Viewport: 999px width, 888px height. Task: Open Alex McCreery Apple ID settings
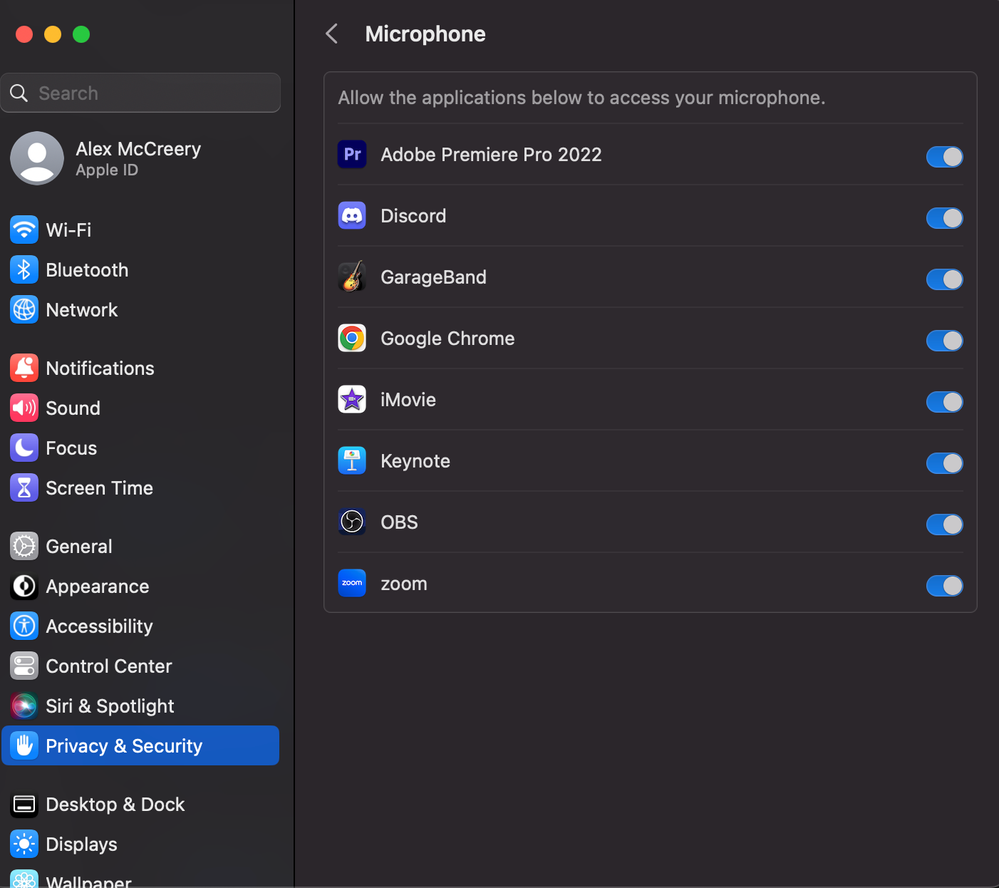point(138,158)
